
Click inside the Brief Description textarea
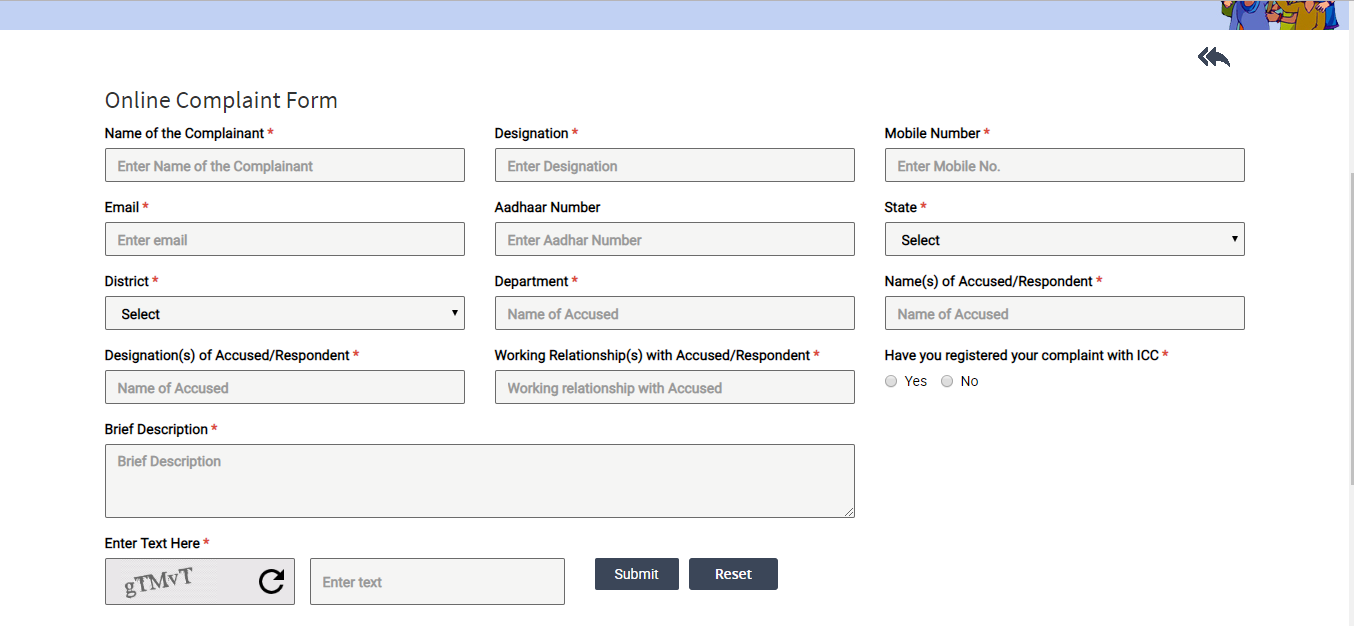click(x=479, y=481)
